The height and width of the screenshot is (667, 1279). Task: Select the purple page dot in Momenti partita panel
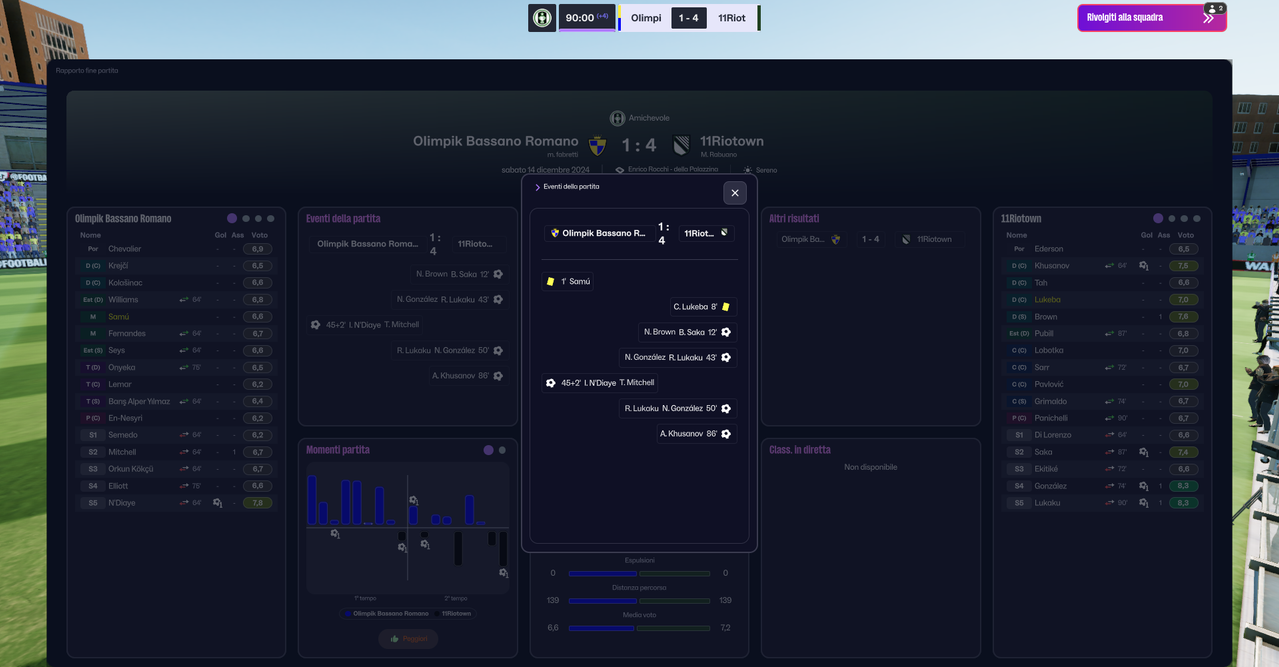pyautogui.click(x=488, y=450)
